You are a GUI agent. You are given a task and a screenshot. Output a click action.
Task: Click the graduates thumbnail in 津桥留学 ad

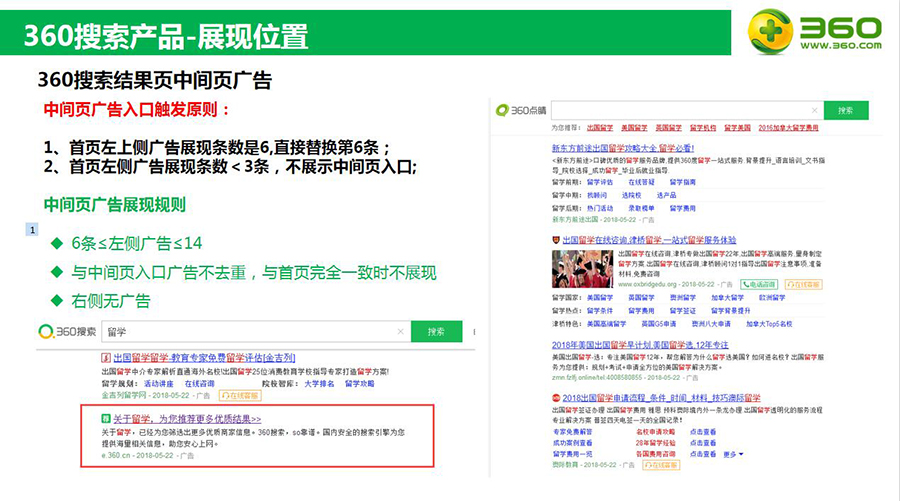[x=575, y=268]
